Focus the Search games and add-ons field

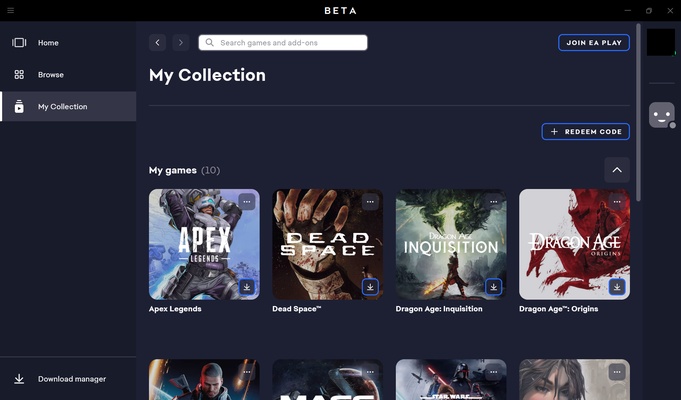[x=283, y=43]
